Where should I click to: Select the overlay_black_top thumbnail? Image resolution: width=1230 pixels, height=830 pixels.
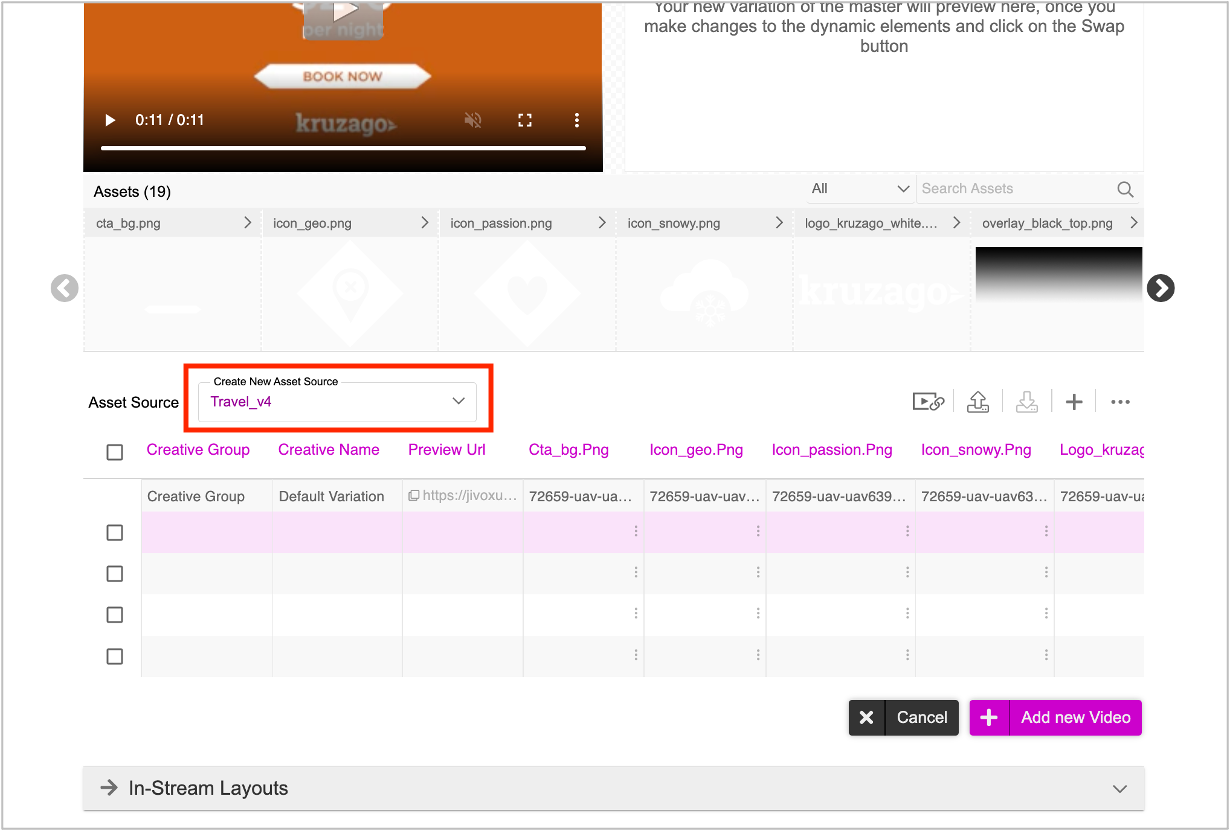[x=1058, y=294]
